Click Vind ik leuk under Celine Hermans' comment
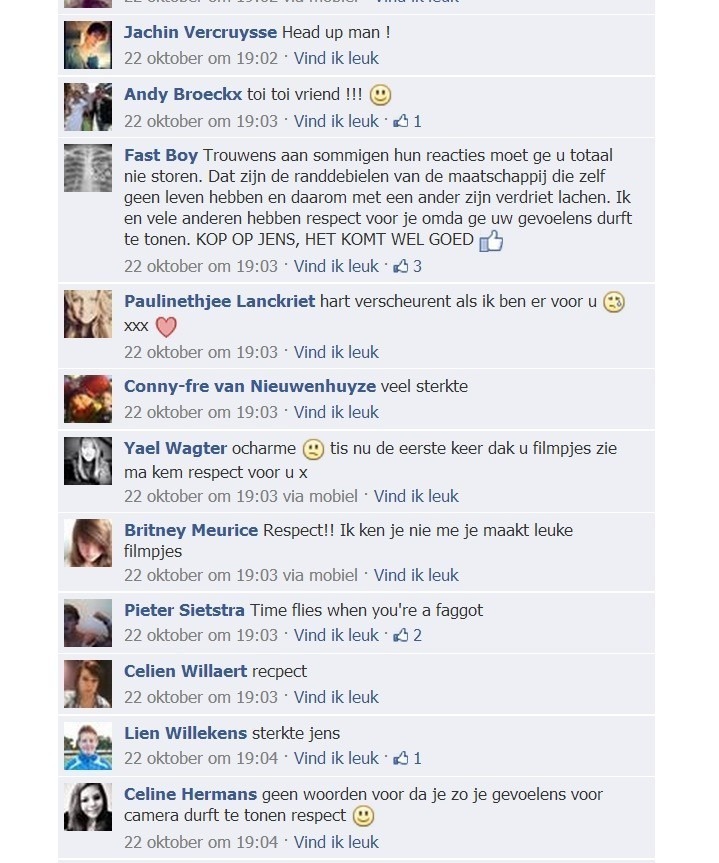This screenshot has height=863, width=719. point(336,842)
